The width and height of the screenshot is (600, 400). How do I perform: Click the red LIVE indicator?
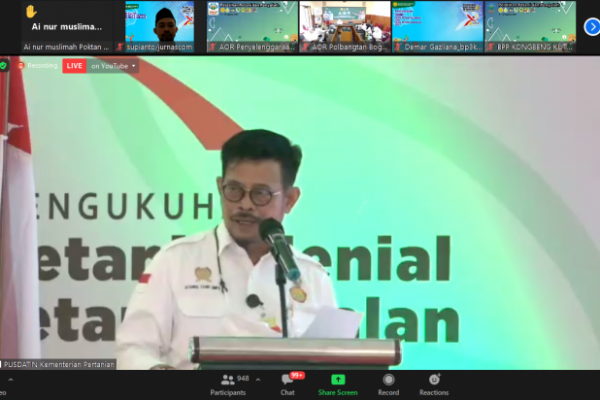tap(74, 66)
